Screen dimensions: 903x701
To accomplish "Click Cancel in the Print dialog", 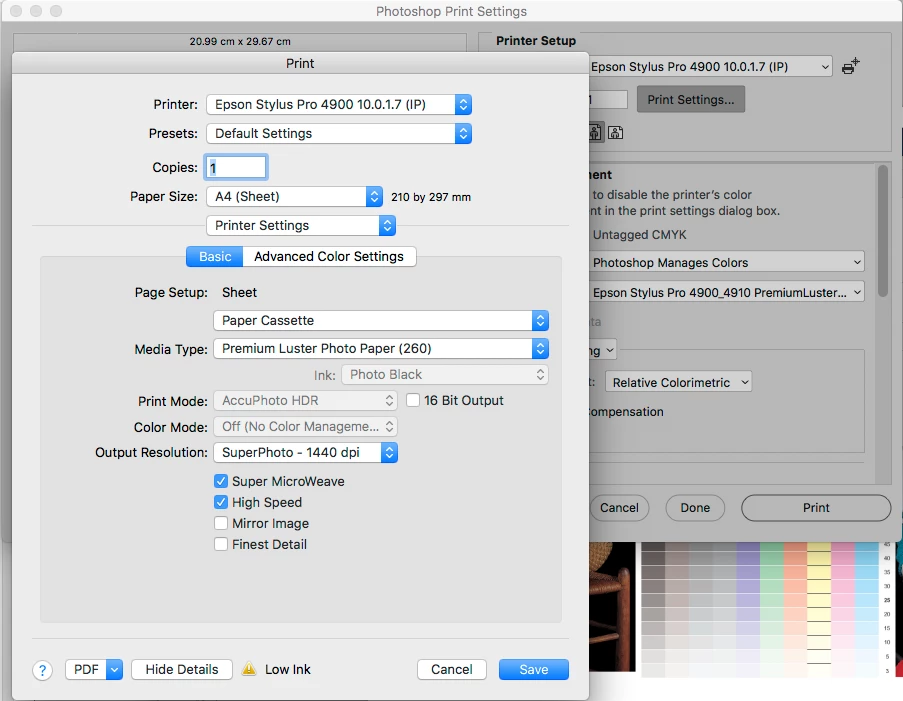I will pyautogui.click(x=452, y=669).
